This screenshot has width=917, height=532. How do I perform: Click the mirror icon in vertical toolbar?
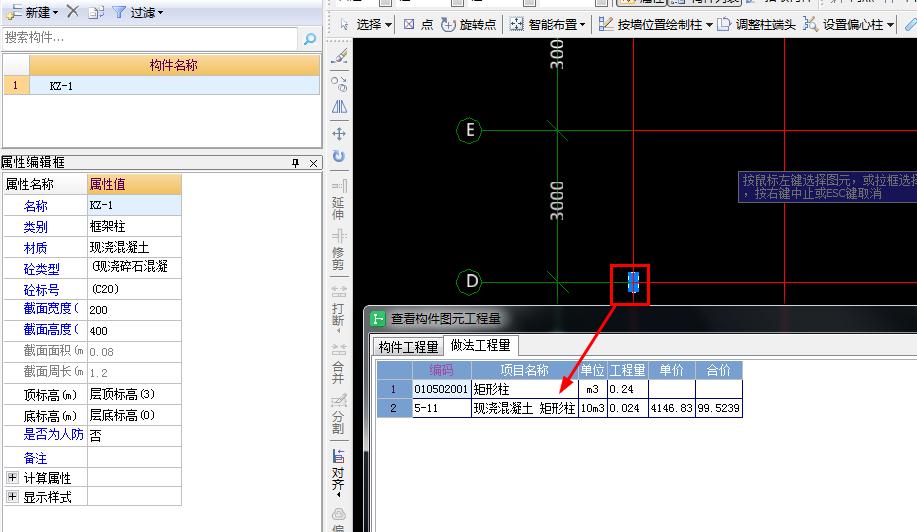click(339, 107)
